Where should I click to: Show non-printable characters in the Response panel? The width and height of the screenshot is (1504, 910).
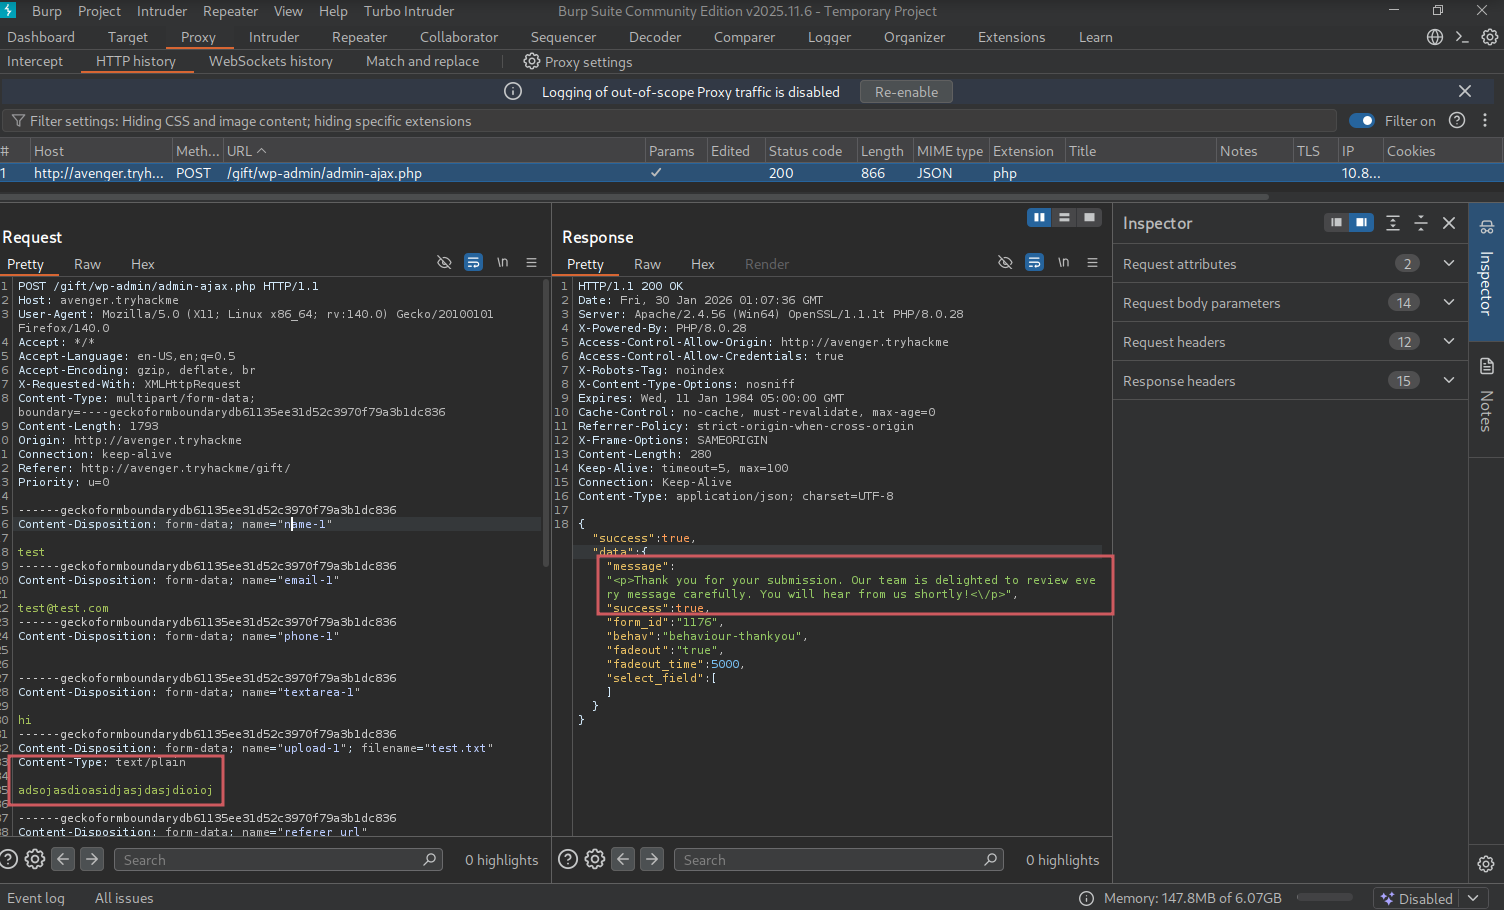(x=1063, y=263)
